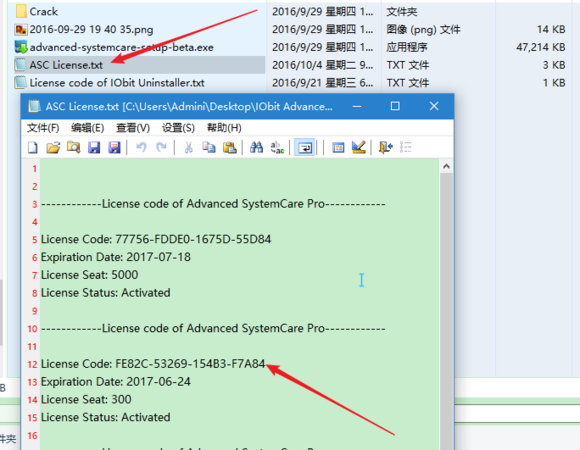
Task: Minimize the ASC License.txt window
Action: click(x=357, y=106)
